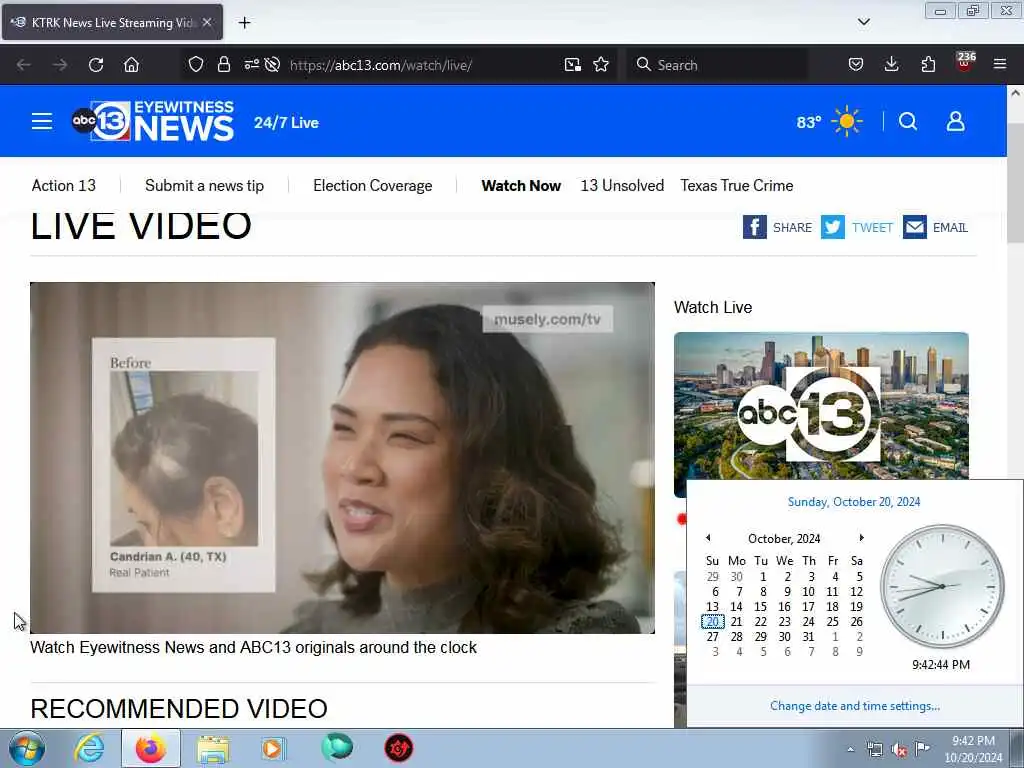Click Firefox taskbar icon

[x=151, y=748]
